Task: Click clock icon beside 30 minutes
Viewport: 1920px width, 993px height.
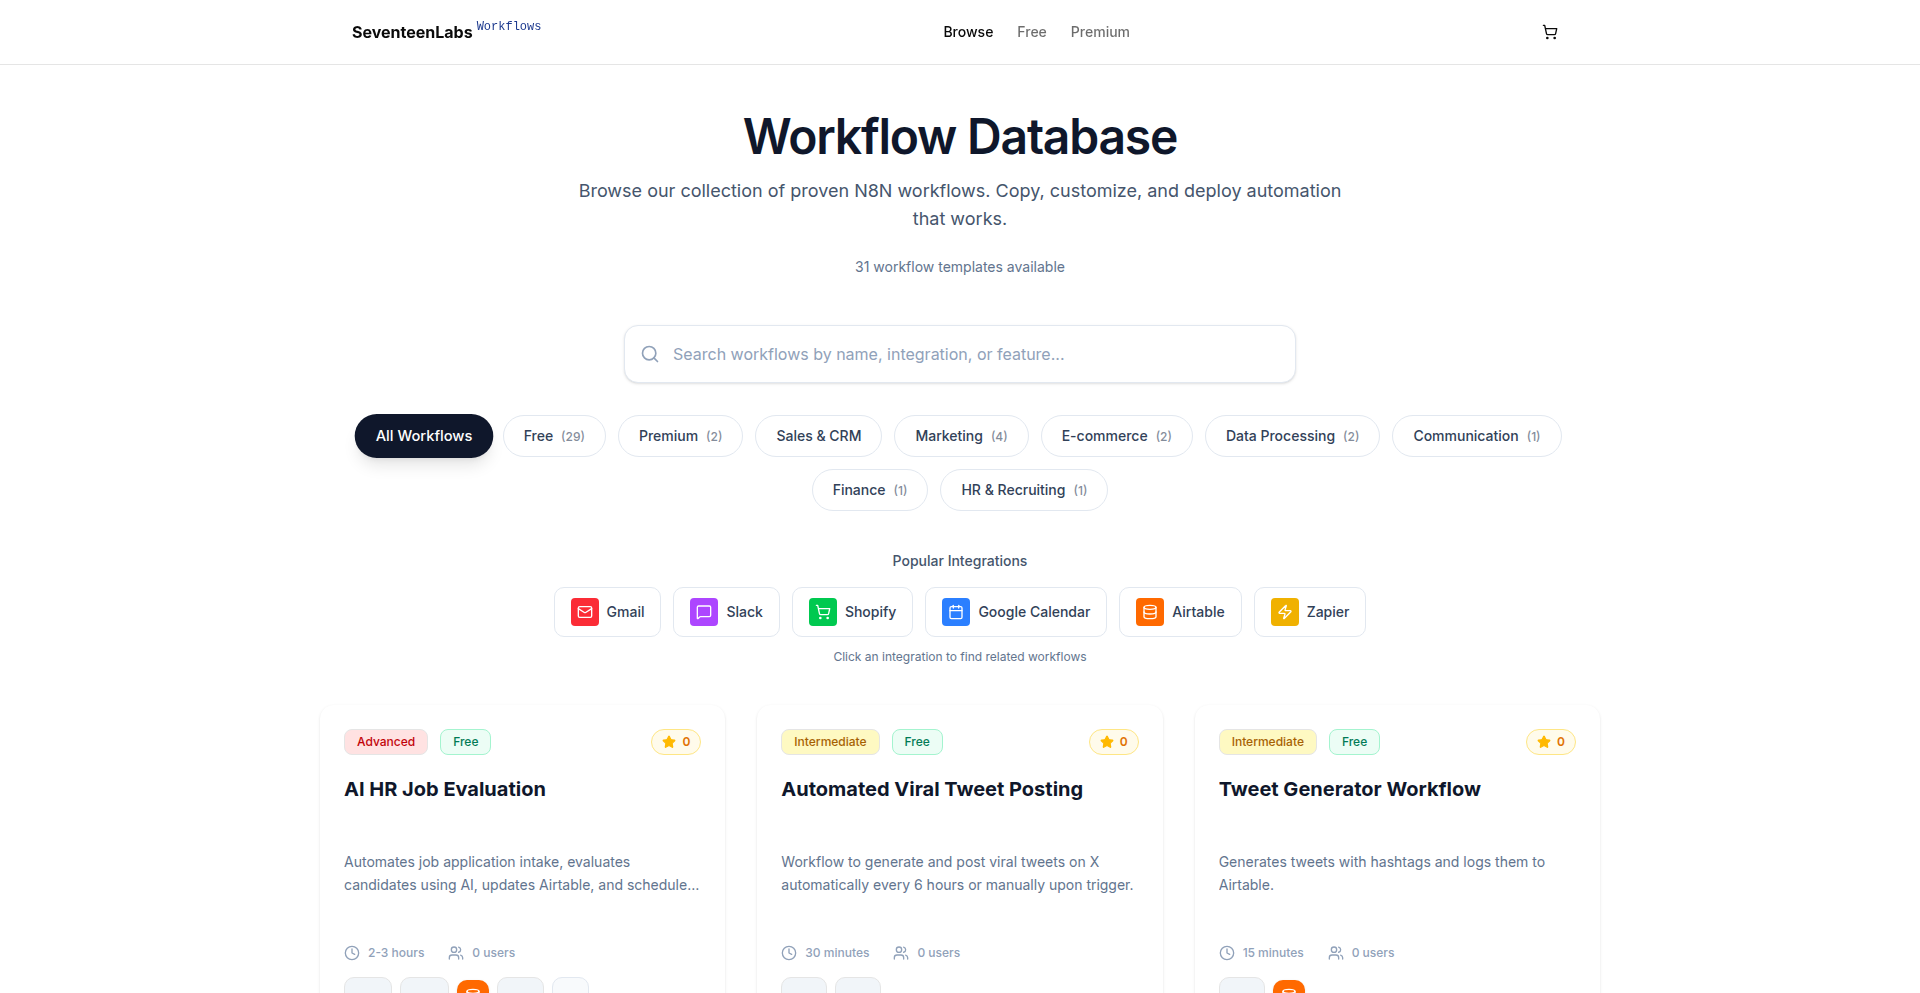Action: 789,953
